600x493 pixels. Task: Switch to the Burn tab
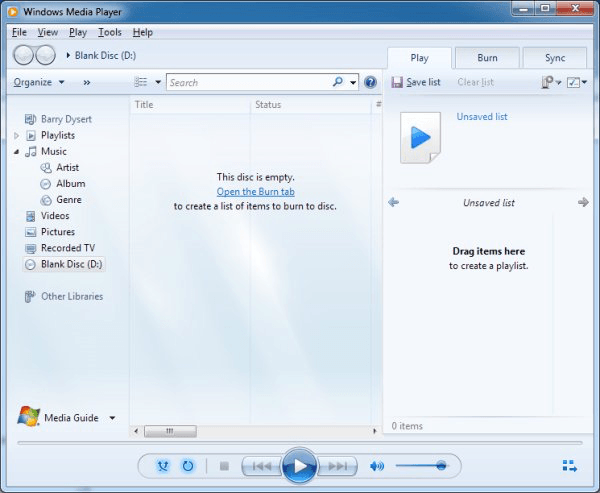[x=487, y=58]
